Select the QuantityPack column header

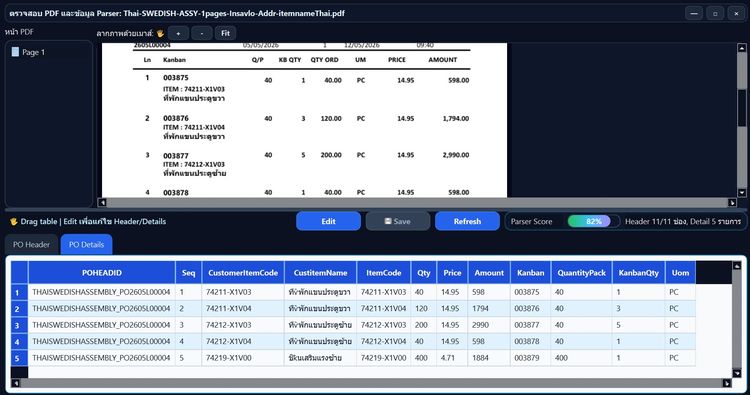(x=582, y=273)
